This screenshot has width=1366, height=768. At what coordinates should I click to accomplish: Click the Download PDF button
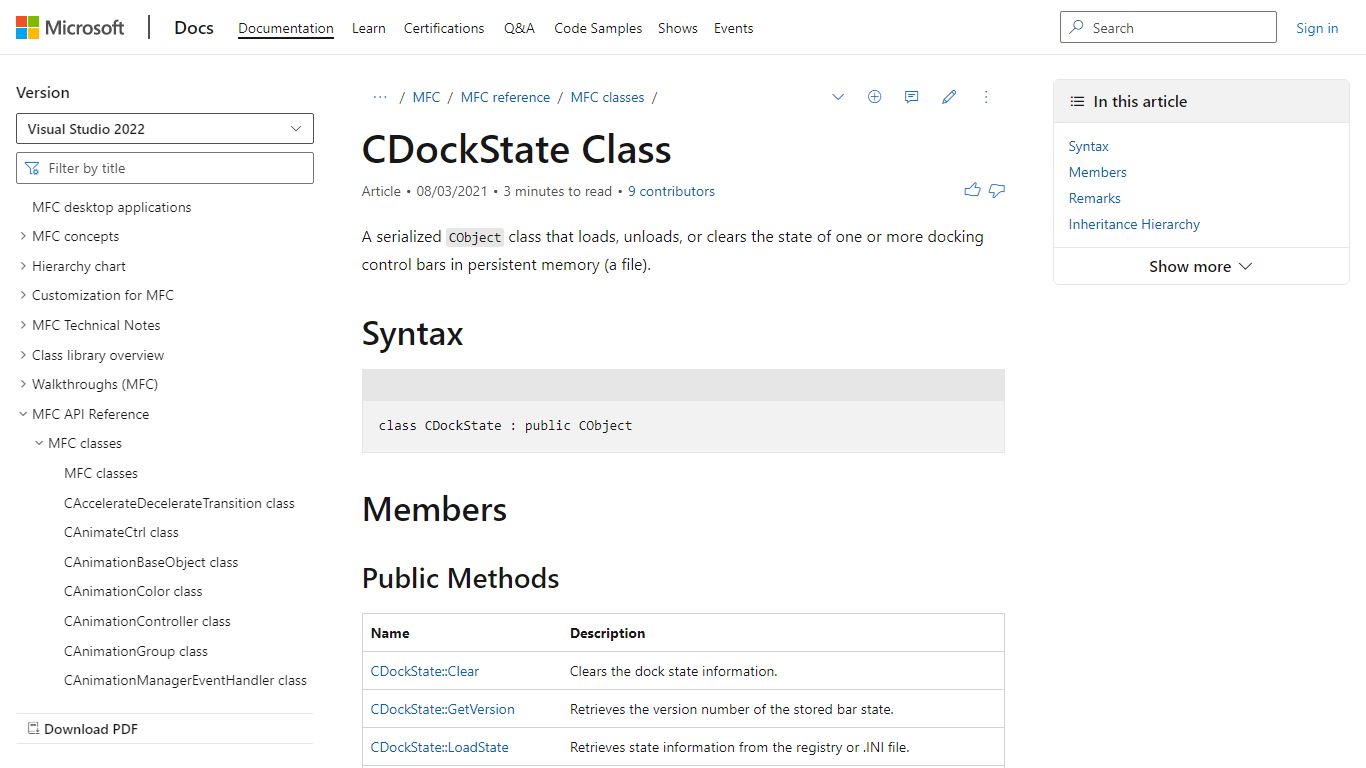(165, 729)
